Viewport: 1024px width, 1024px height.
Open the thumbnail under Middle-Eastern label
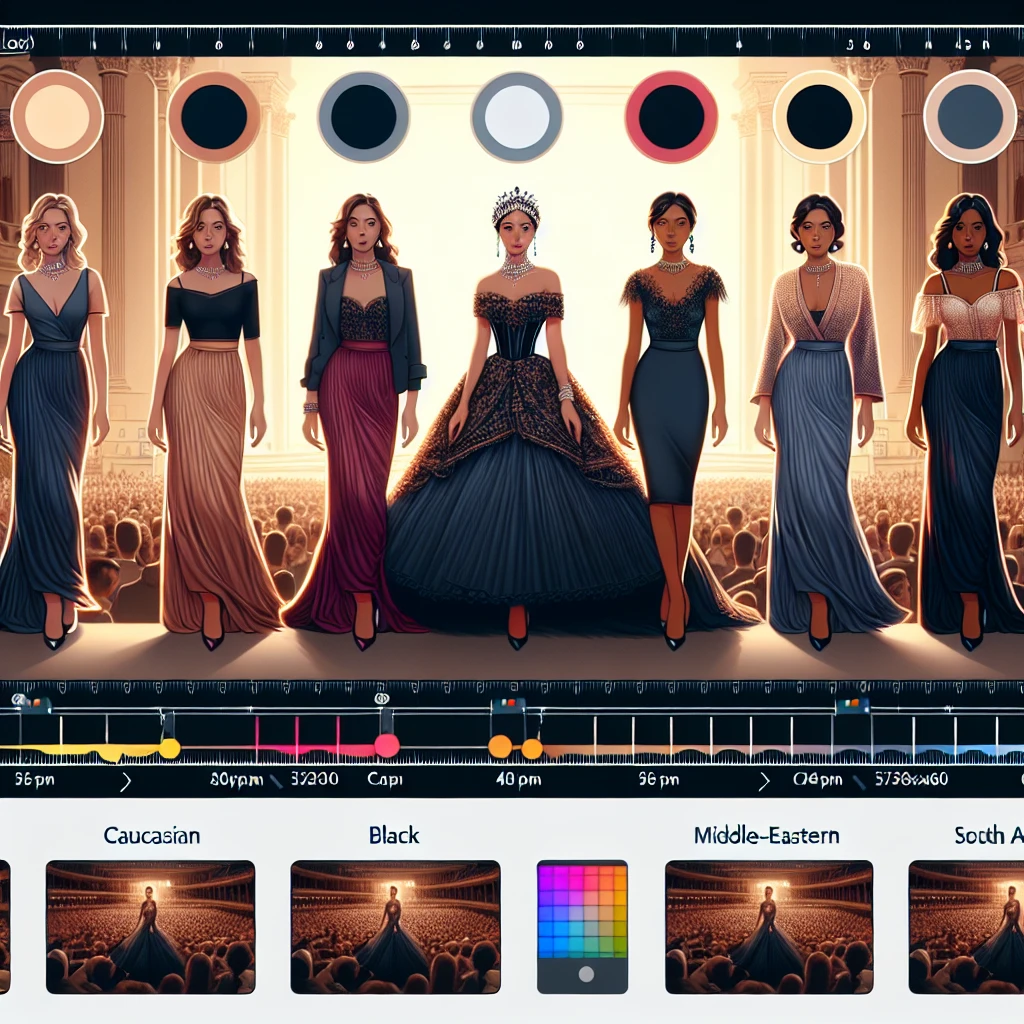tap(769, 927)
